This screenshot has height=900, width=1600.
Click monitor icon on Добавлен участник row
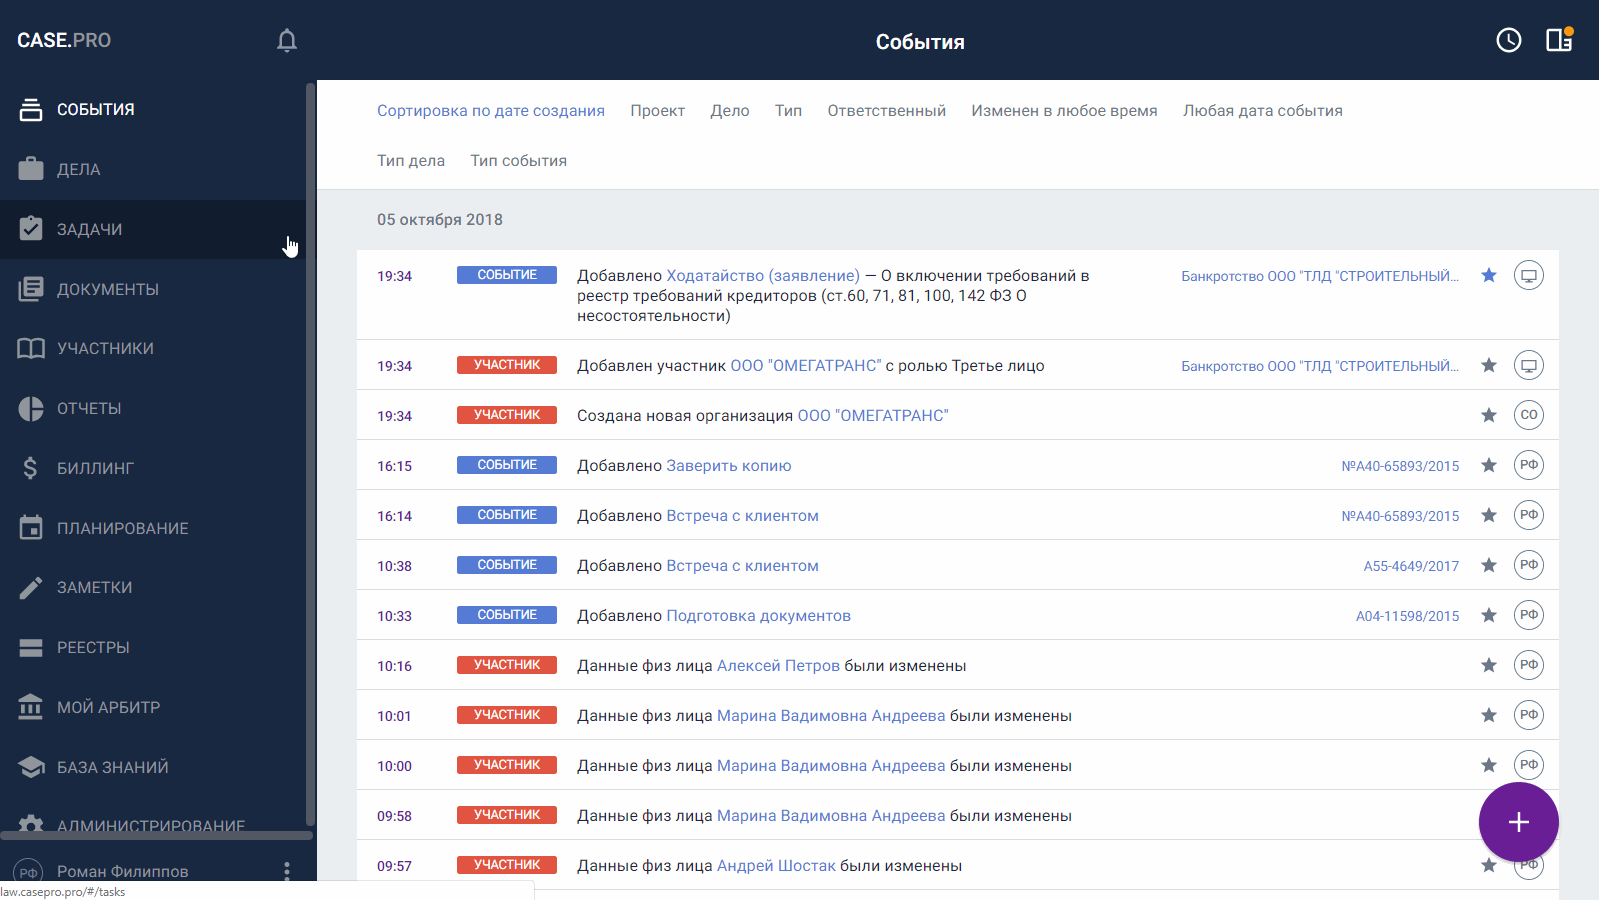(1529, 365)
